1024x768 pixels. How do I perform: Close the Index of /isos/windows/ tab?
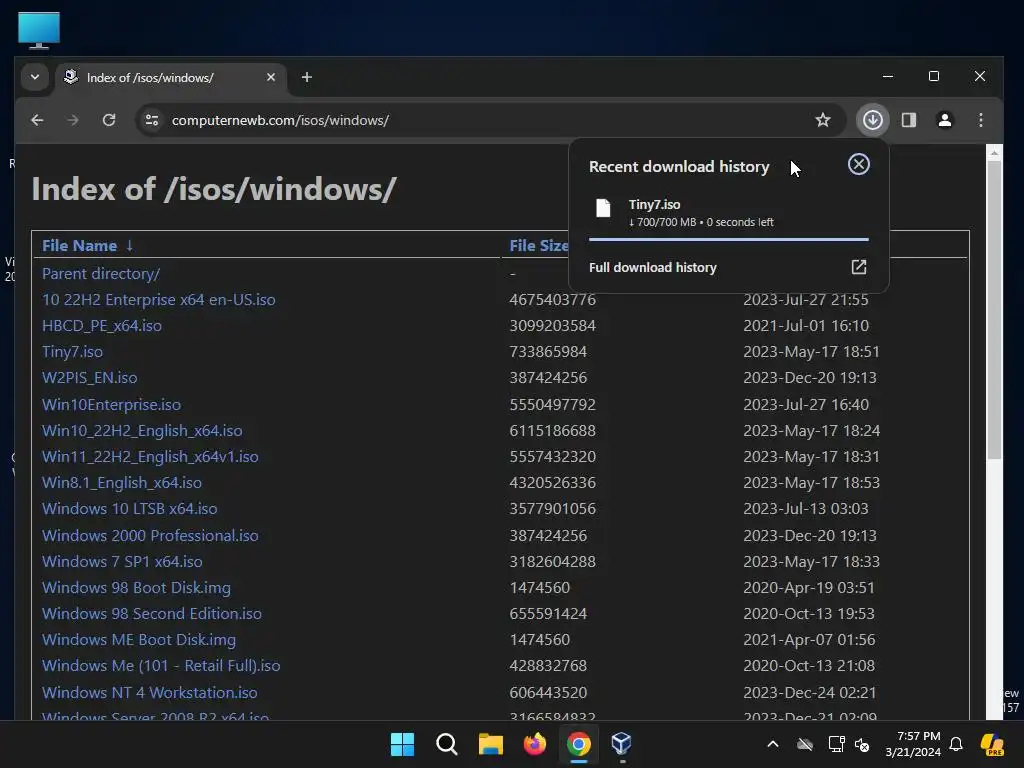271,77
